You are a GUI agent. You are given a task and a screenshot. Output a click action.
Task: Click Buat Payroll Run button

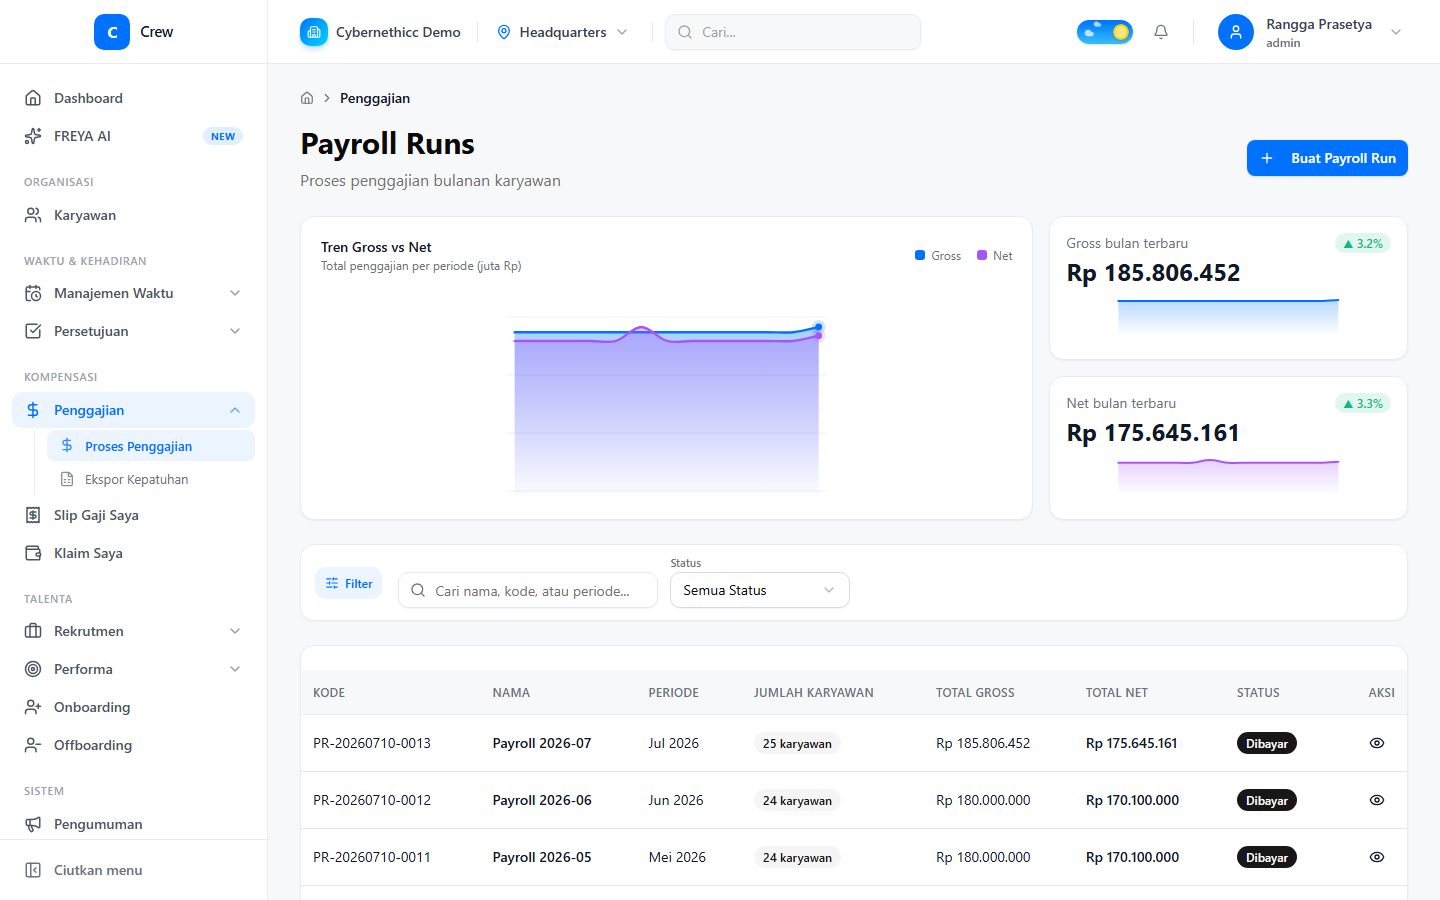(x=1327, y=158)
